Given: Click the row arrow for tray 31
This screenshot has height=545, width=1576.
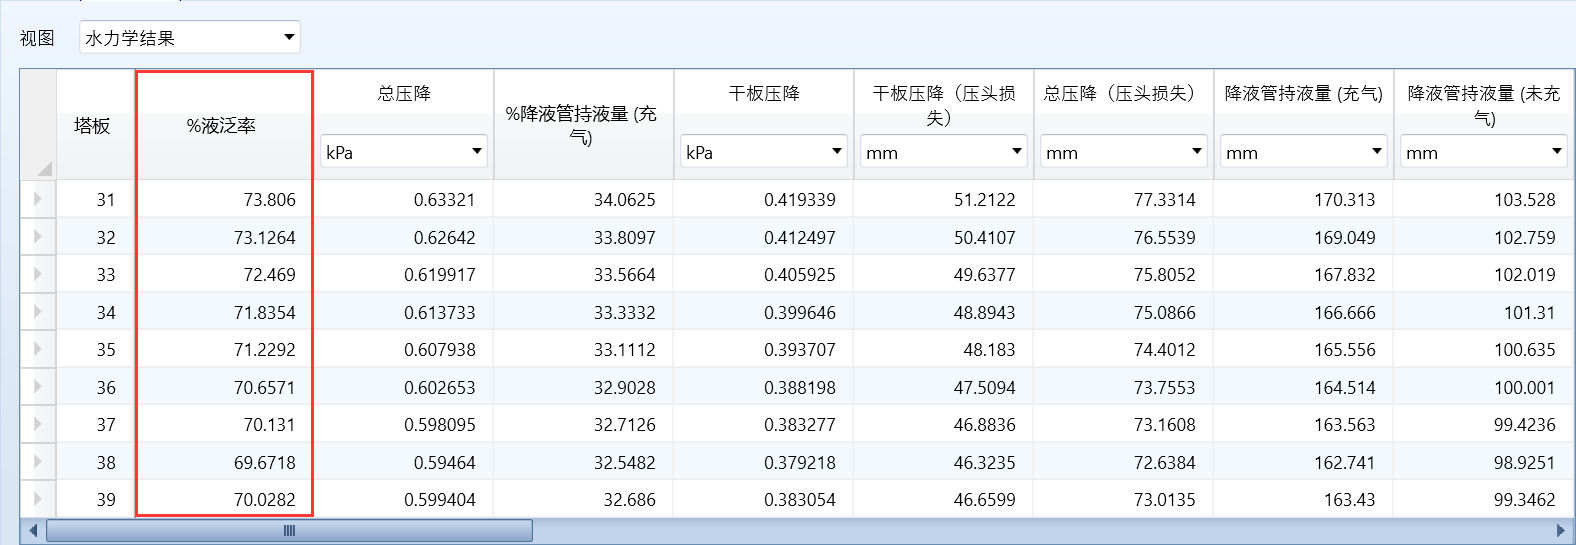Looking at the screenshot, I should [x=38, y=199].
